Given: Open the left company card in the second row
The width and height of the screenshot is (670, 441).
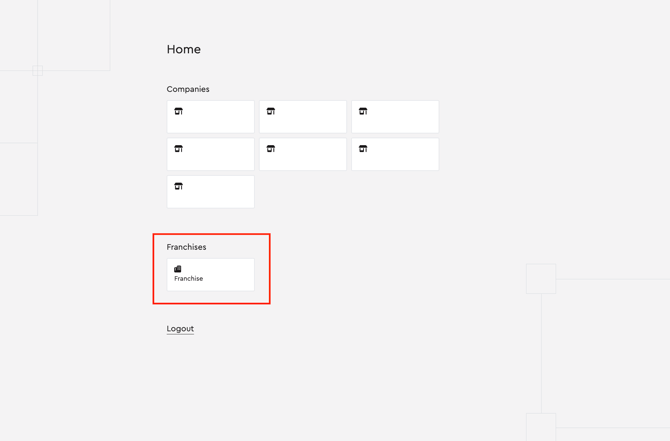Looking at the screenshot, I should 210,155.
